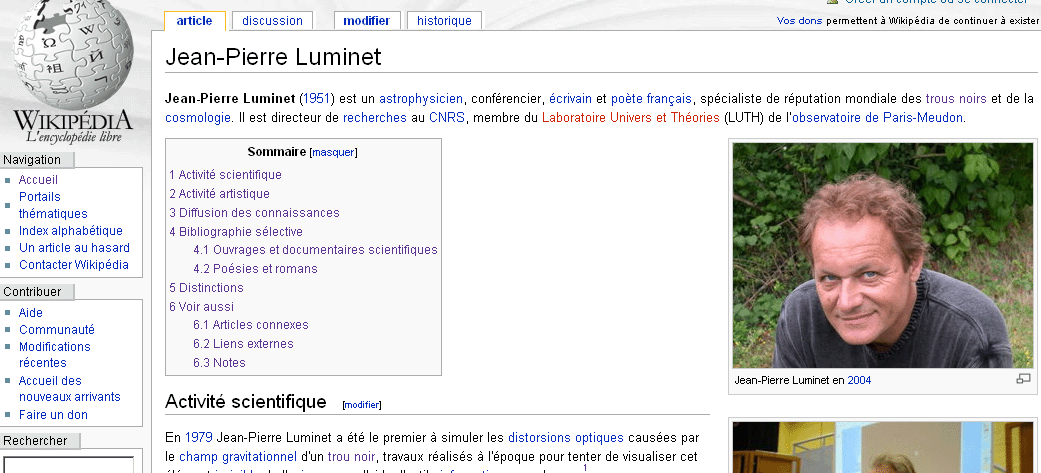Open Portails thématiques in the sidebar

click(53, 205)
